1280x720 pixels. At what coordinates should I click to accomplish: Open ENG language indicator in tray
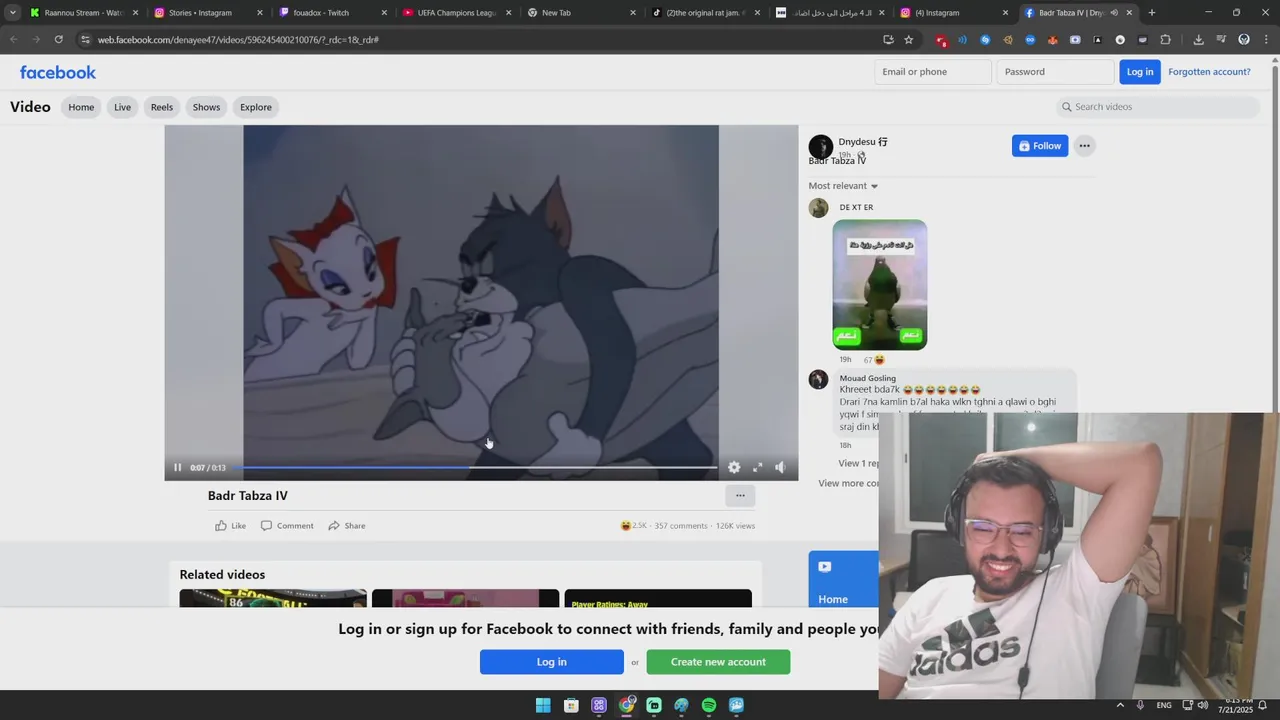click(1164, 705)
